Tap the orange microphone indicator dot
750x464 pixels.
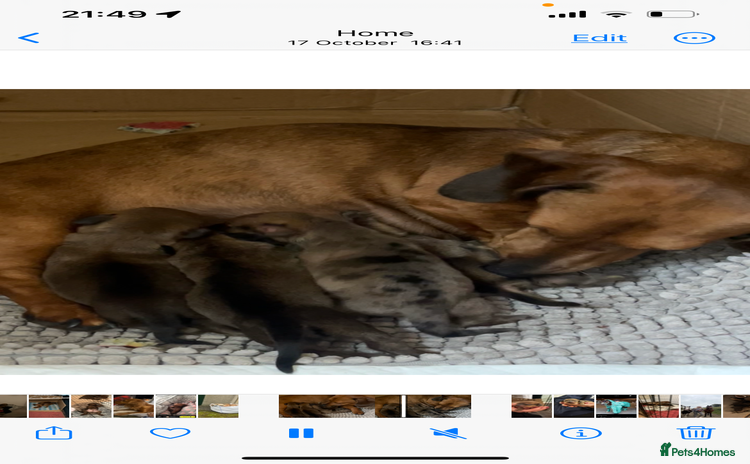[x=548, y=5]
